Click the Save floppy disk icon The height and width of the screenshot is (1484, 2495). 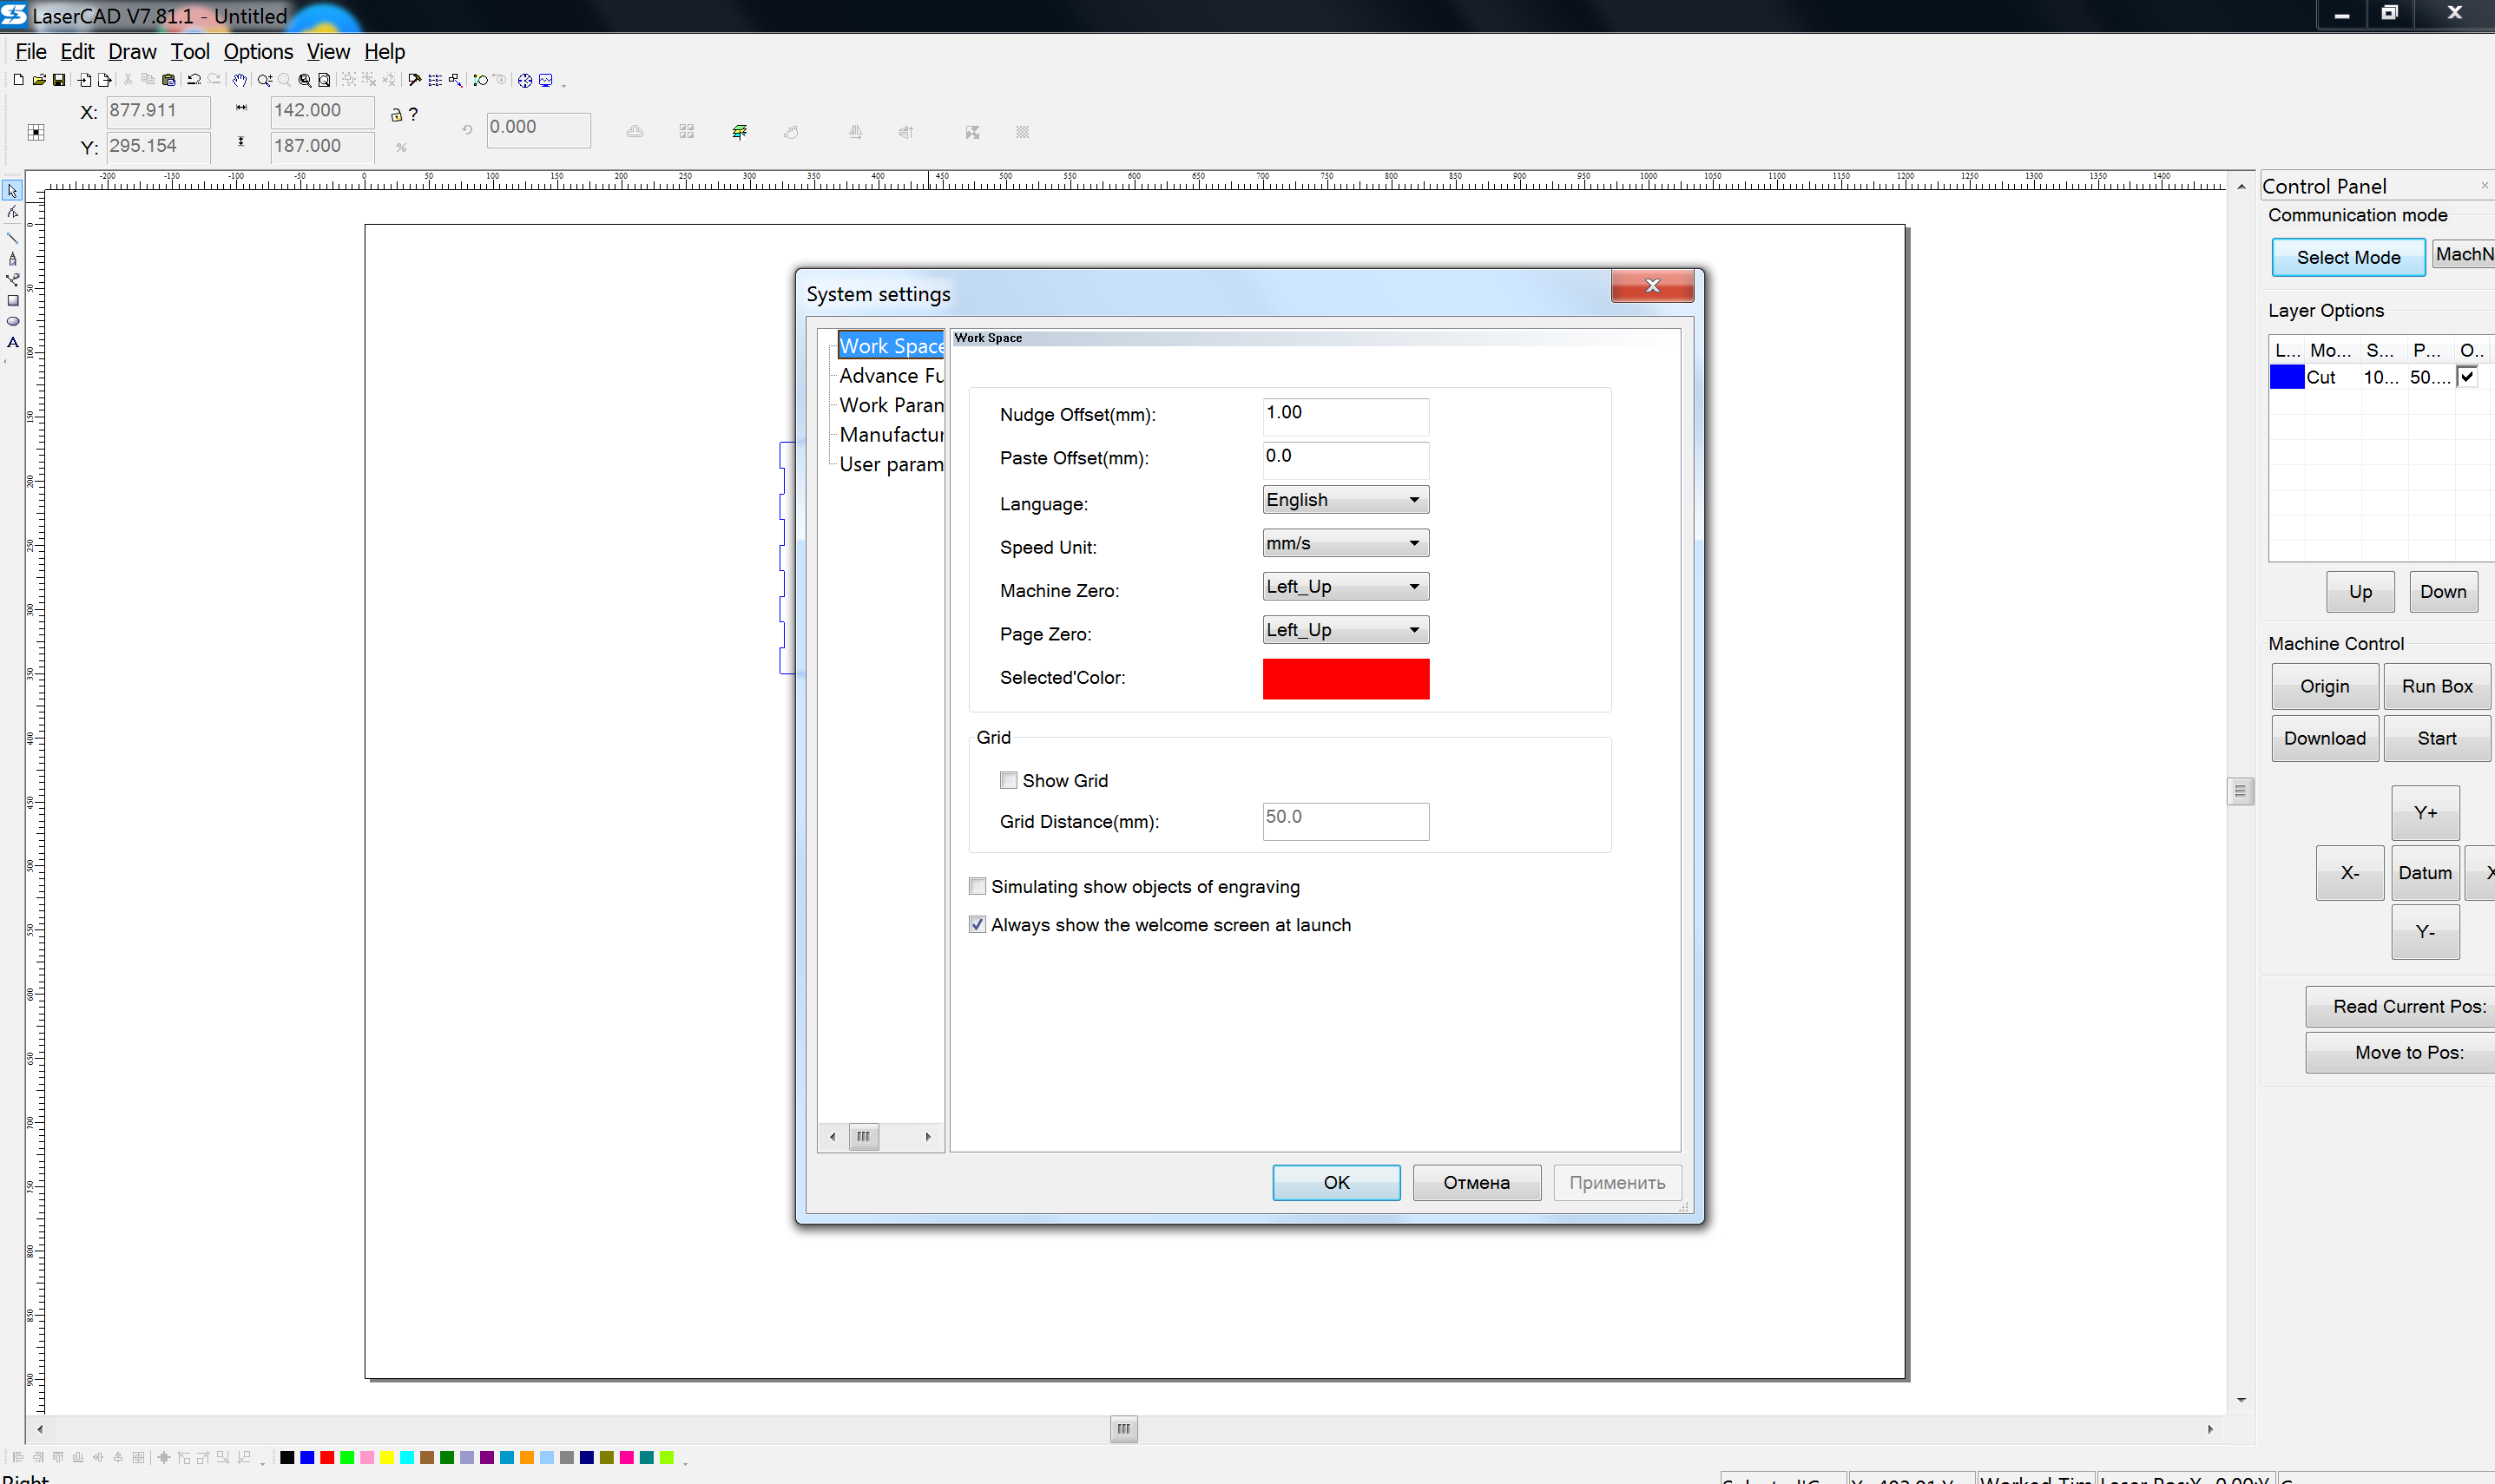[59, 80]
